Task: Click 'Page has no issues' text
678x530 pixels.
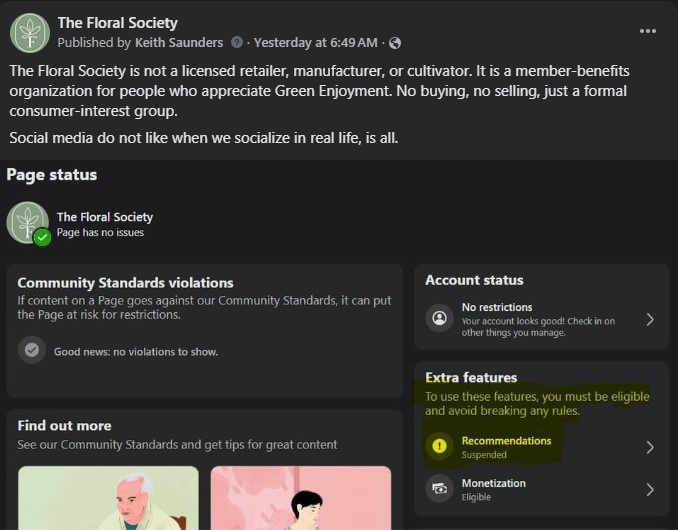Action: coord(100,233)
